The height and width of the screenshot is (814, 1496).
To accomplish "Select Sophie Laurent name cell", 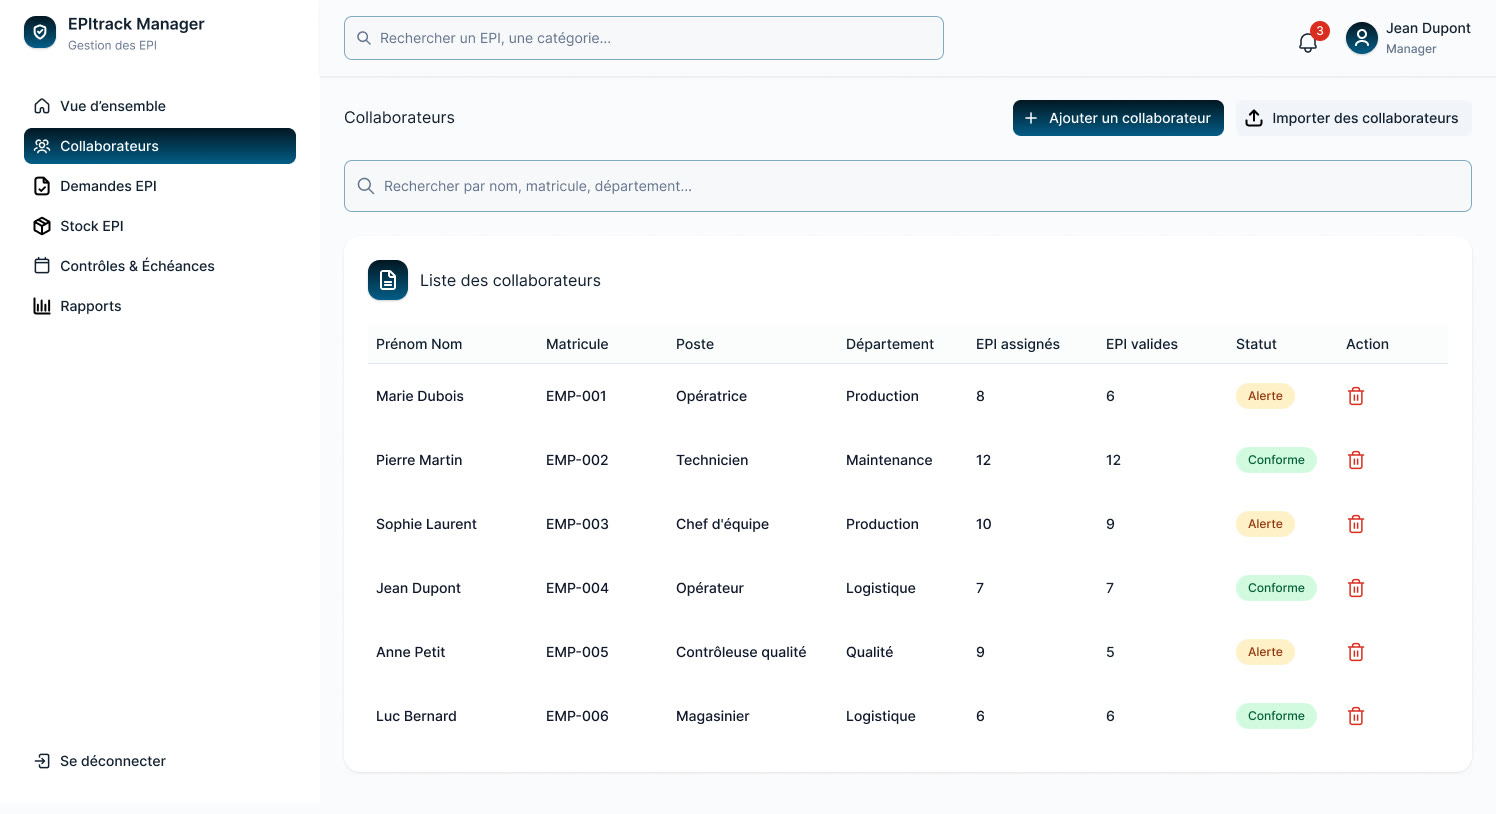I will (426, 524).
